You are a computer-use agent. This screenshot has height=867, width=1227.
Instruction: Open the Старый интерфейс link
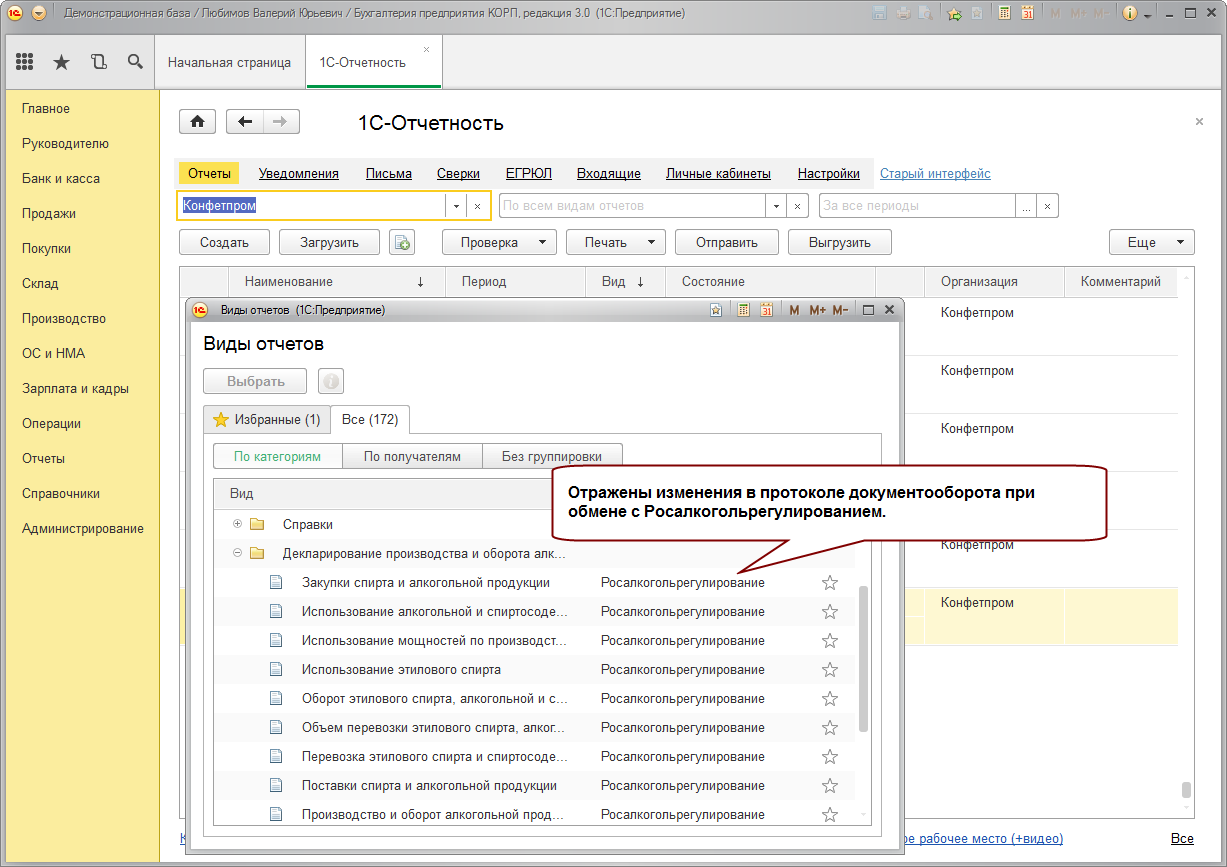point(935,173)
